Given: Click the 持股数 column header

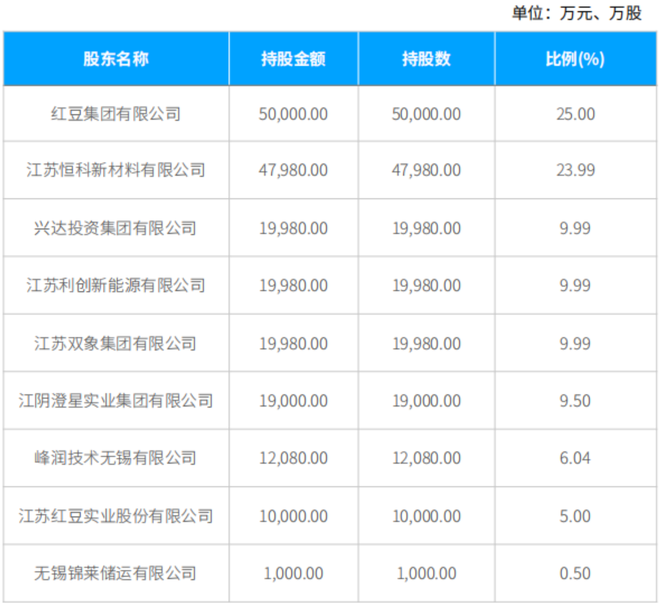Looking at the screenshot, I should (427, 59).
